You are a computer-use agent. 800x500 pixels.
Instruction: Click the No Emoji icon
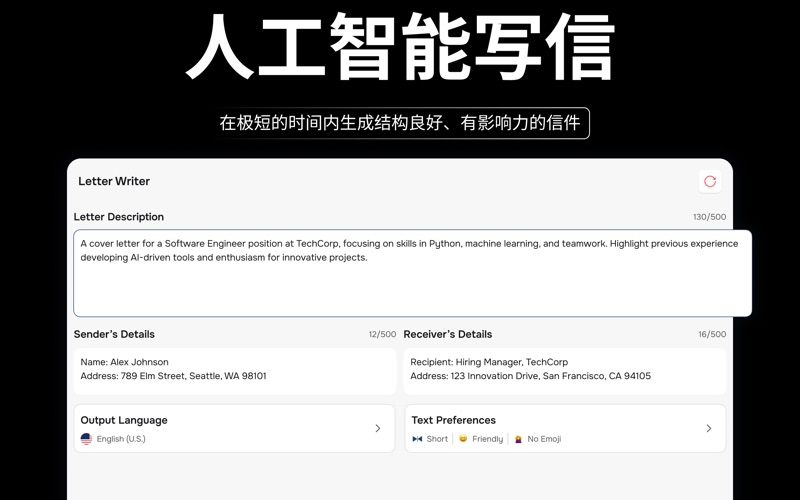tap(518, 439)
